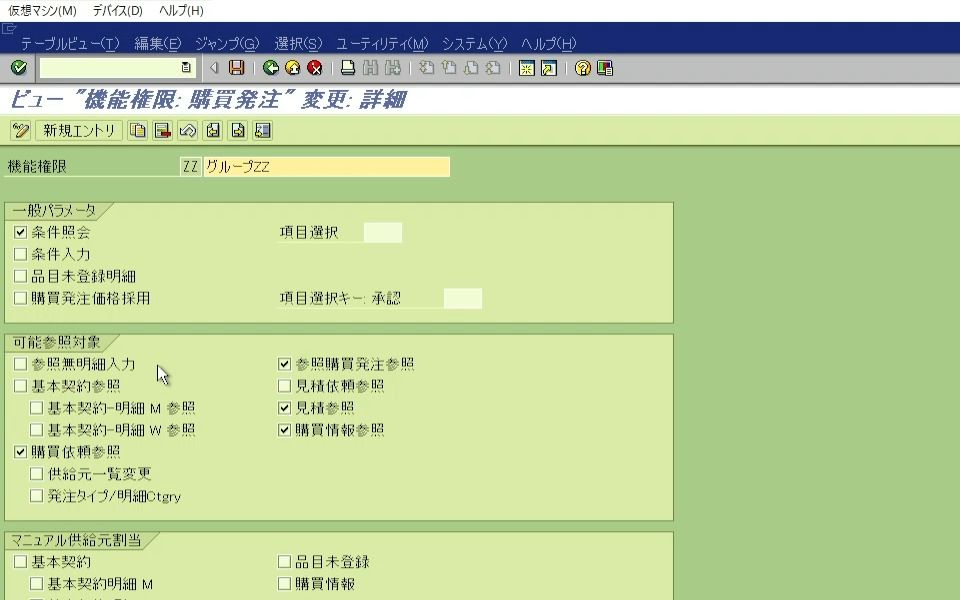Click the Copy As icon
Image resolution: width=960 pixels, height=600 pixels.
coord(138,130)
